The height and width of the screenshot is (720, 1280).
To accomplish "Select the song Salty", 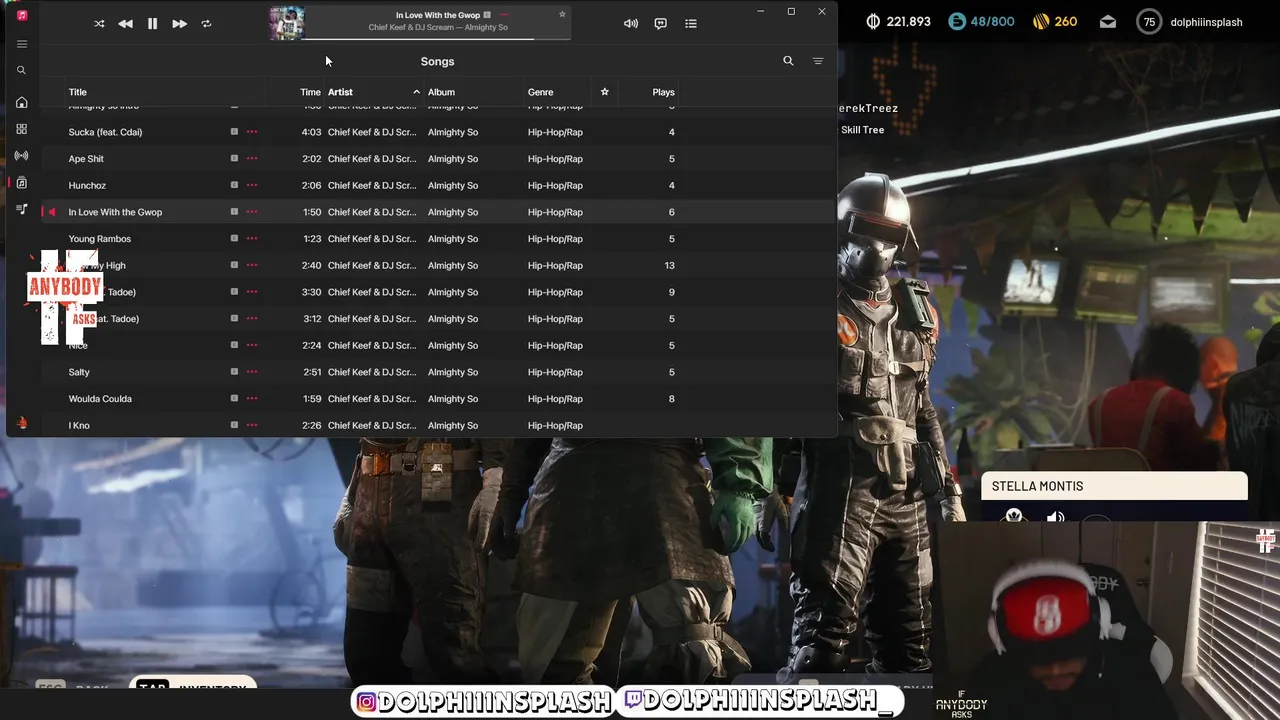I will point(79,372).
